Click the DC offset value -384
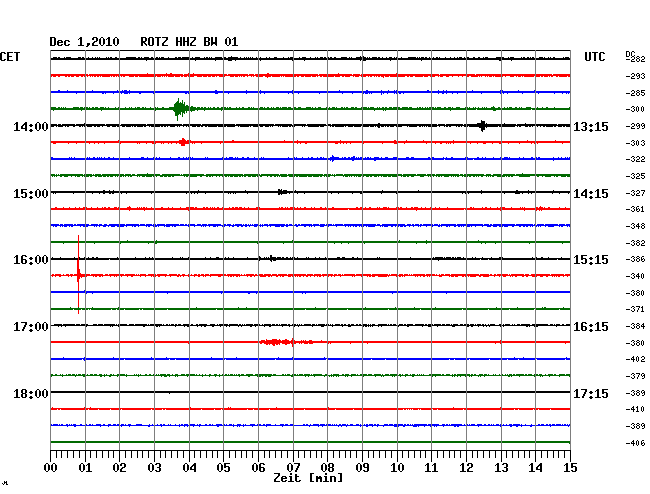650x494 pixels. [x=635, y=326]
